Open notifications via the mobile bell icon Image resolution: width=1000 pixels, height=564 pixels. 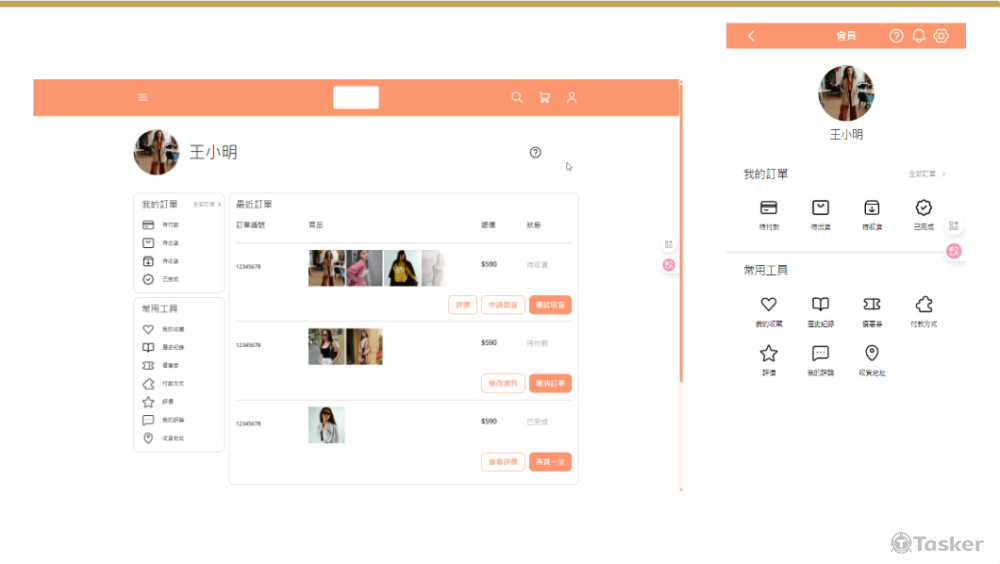[918, 36]
